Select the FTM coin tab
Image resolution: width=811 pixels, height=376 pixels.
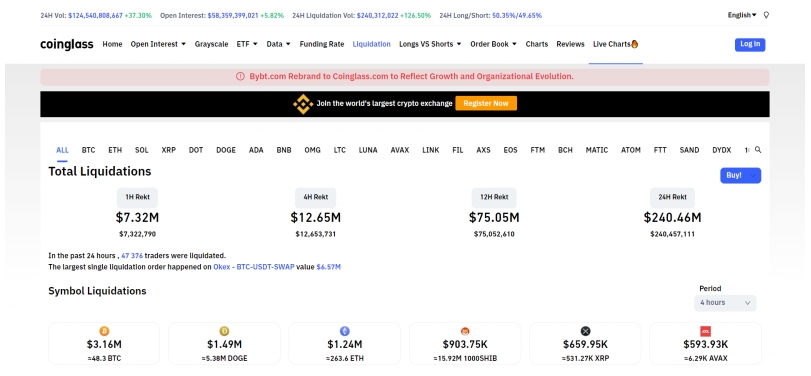[x=538, y=150]
